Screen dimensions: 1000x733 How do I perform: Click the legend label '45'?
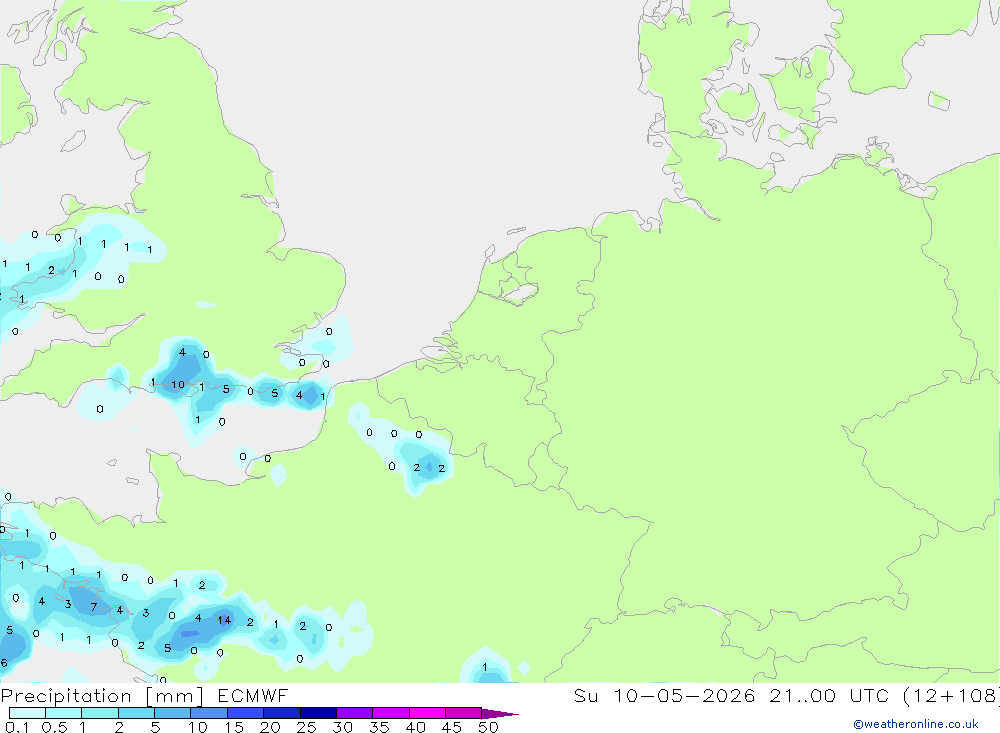coord(452,727)
